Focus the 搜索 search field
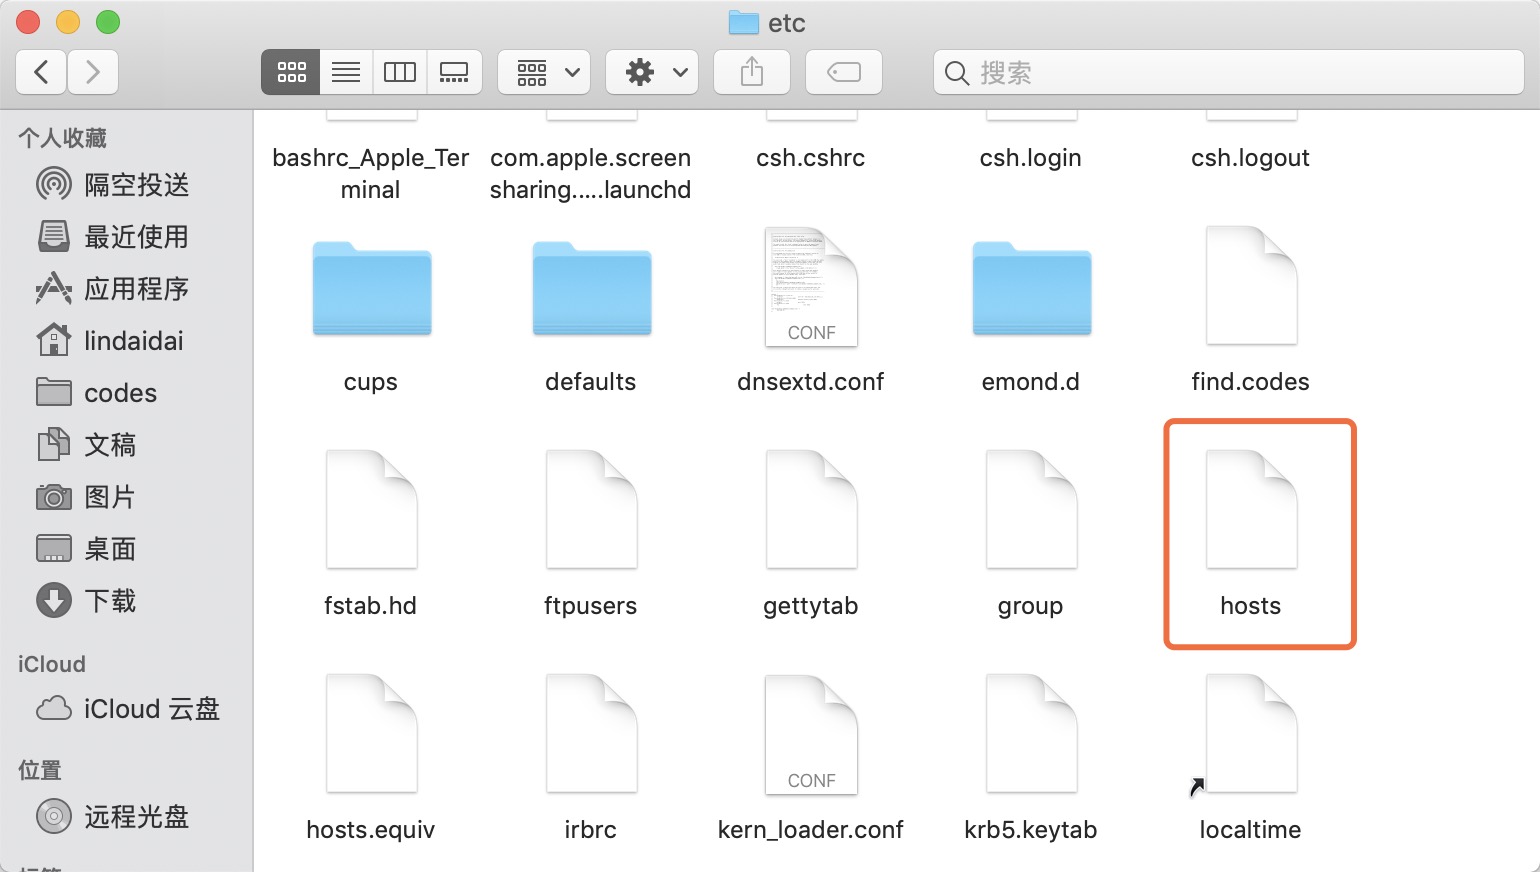 coord(1228,72)
